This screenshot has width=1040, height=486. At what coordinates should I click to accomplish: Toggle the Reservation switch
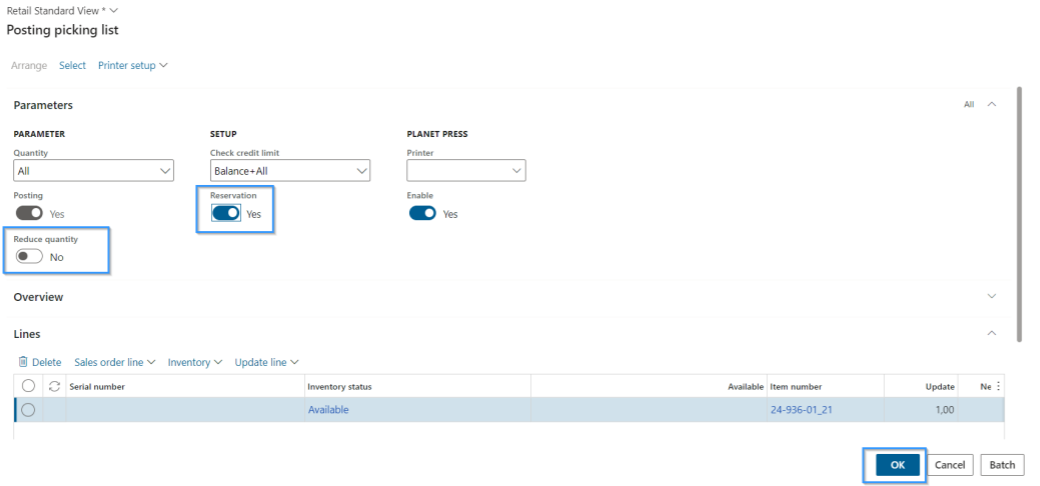(226, 213)
